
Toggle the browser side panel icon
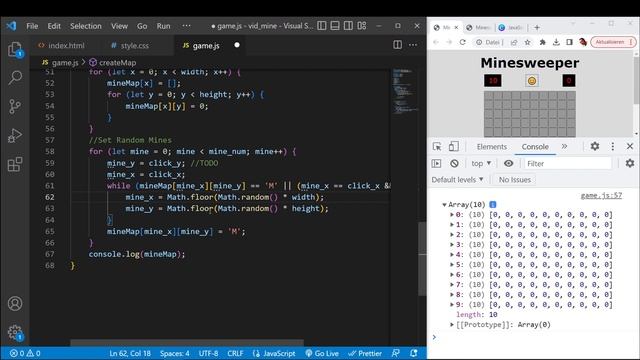click(x=569, y=42)
